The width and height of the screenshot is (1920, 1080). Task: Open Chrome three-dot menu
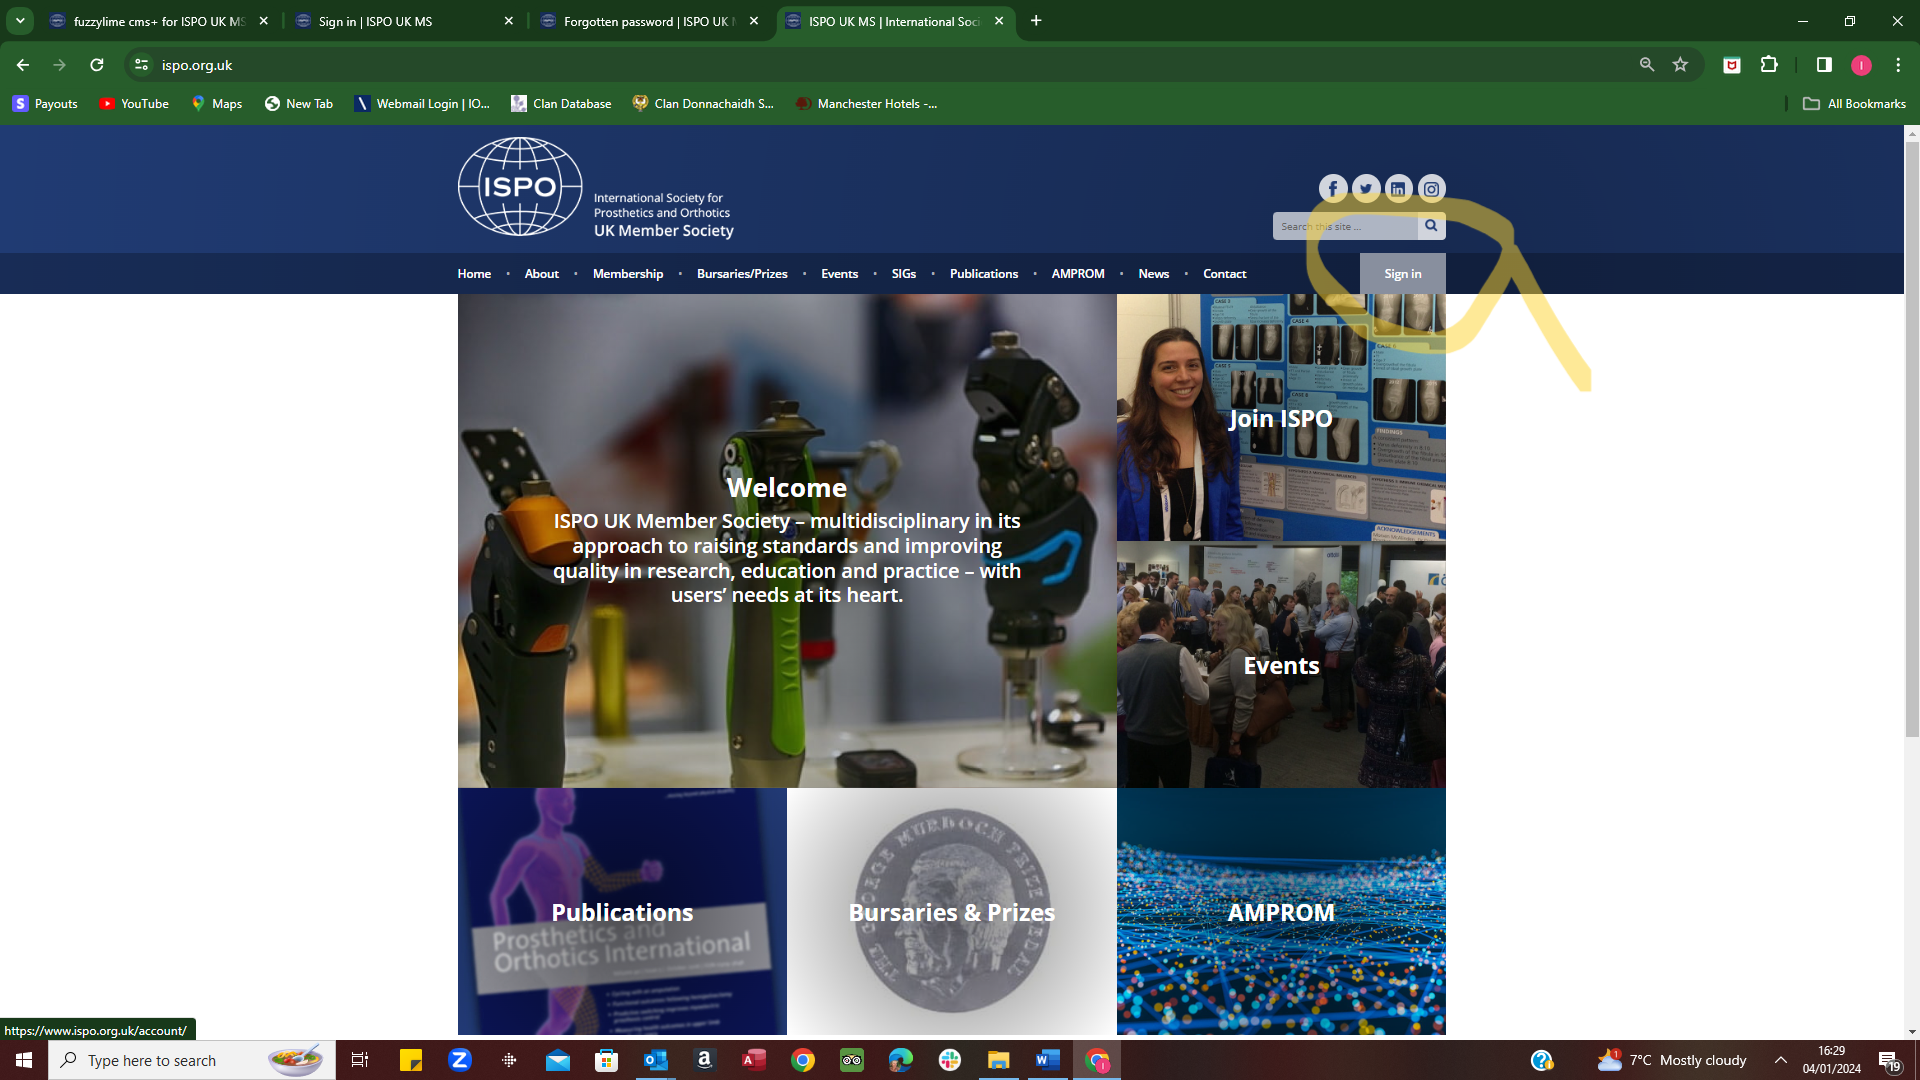click(1898, 65)
